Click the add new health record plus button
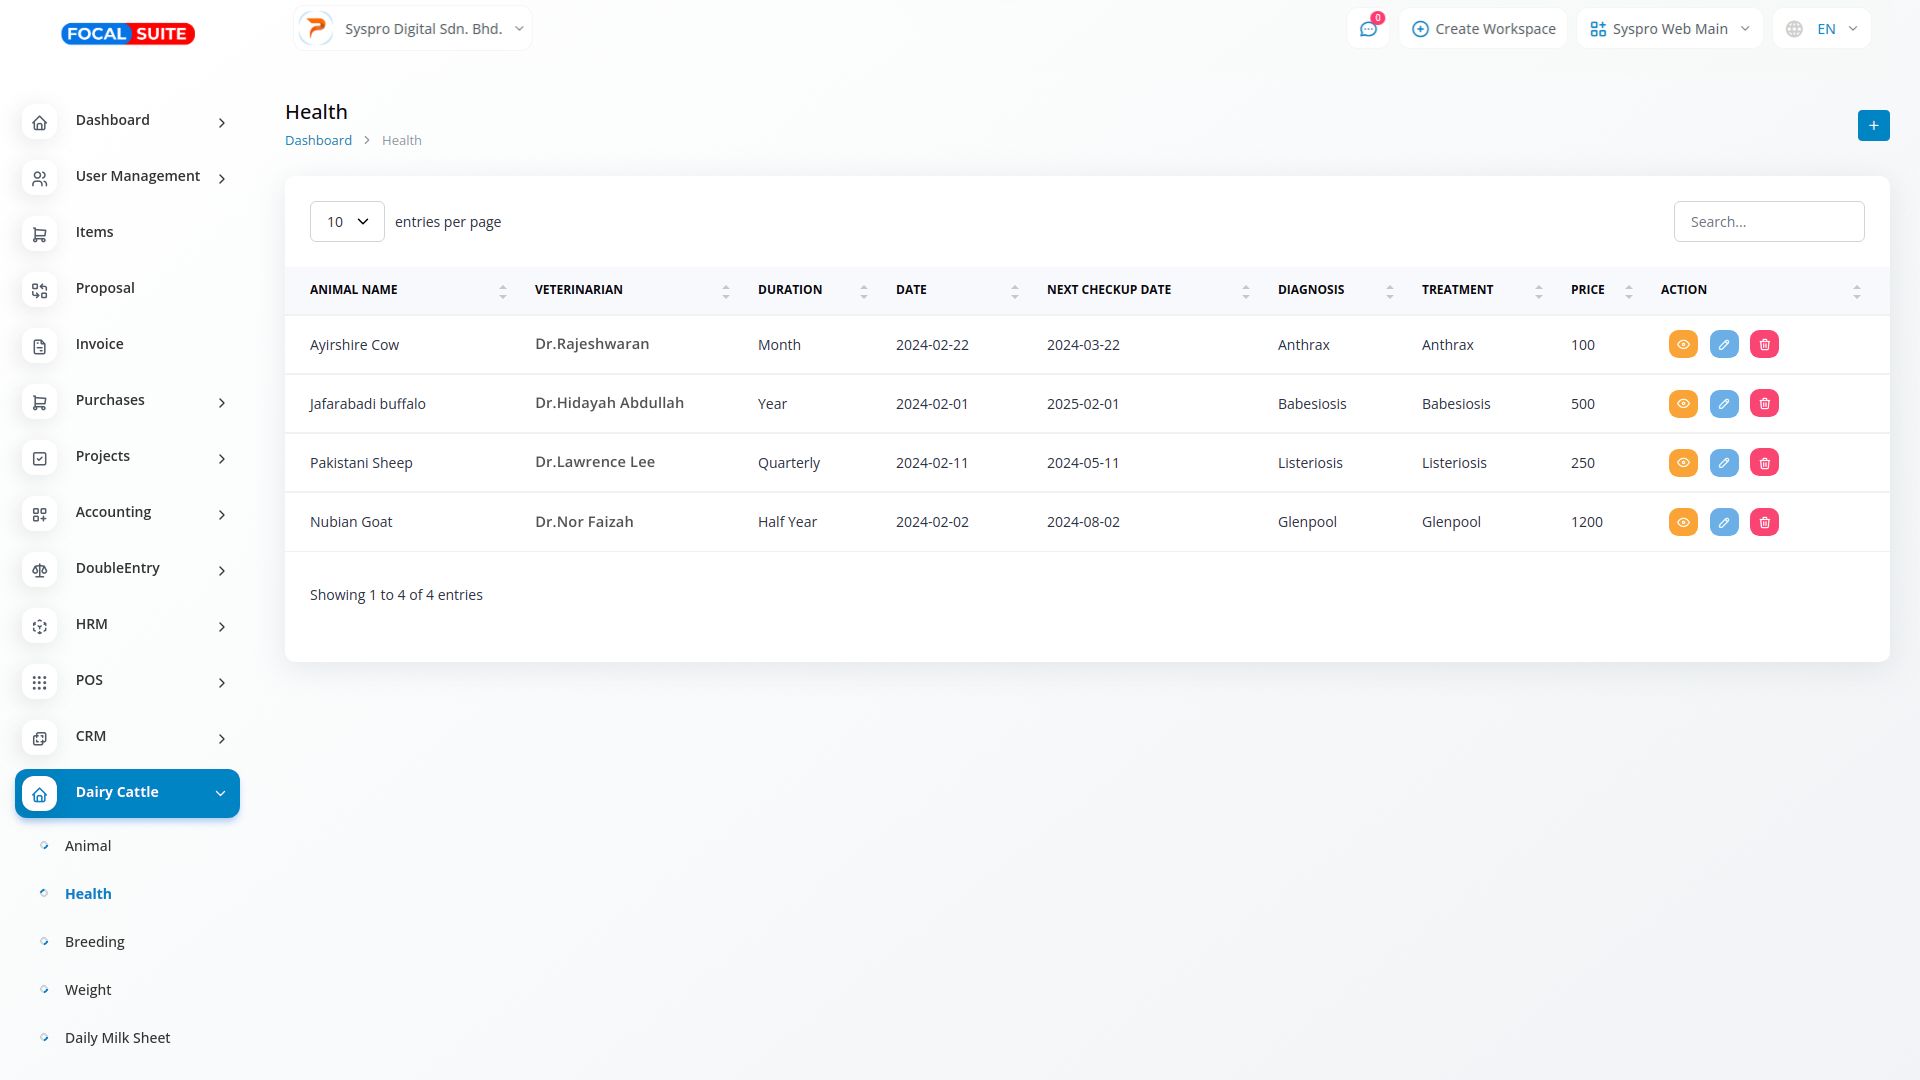This screenshot has height=1080, width=1920. point(1873,126)
